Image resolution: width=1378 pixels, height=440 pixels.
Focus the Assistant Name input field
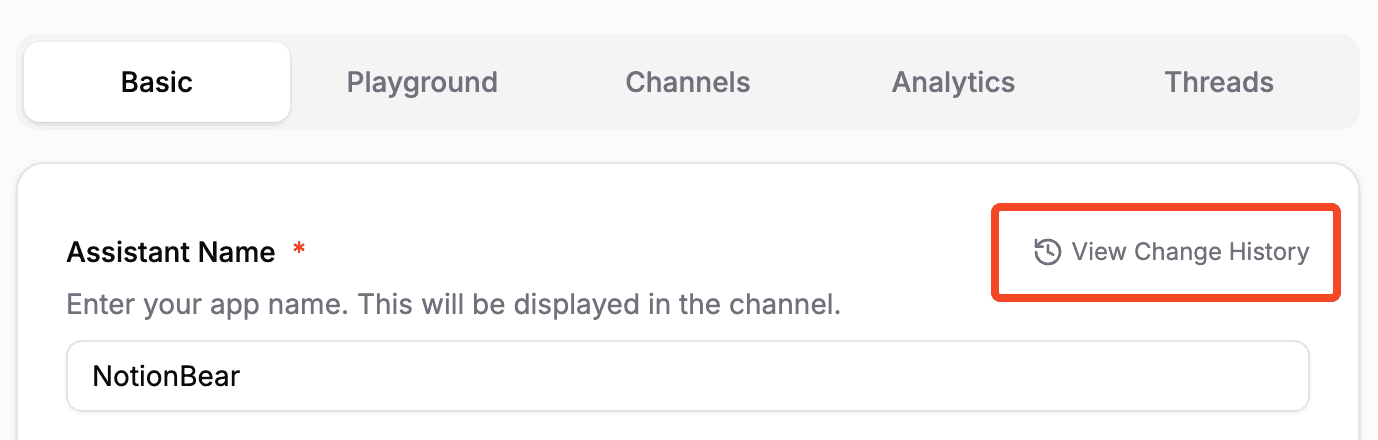(688, 376)
